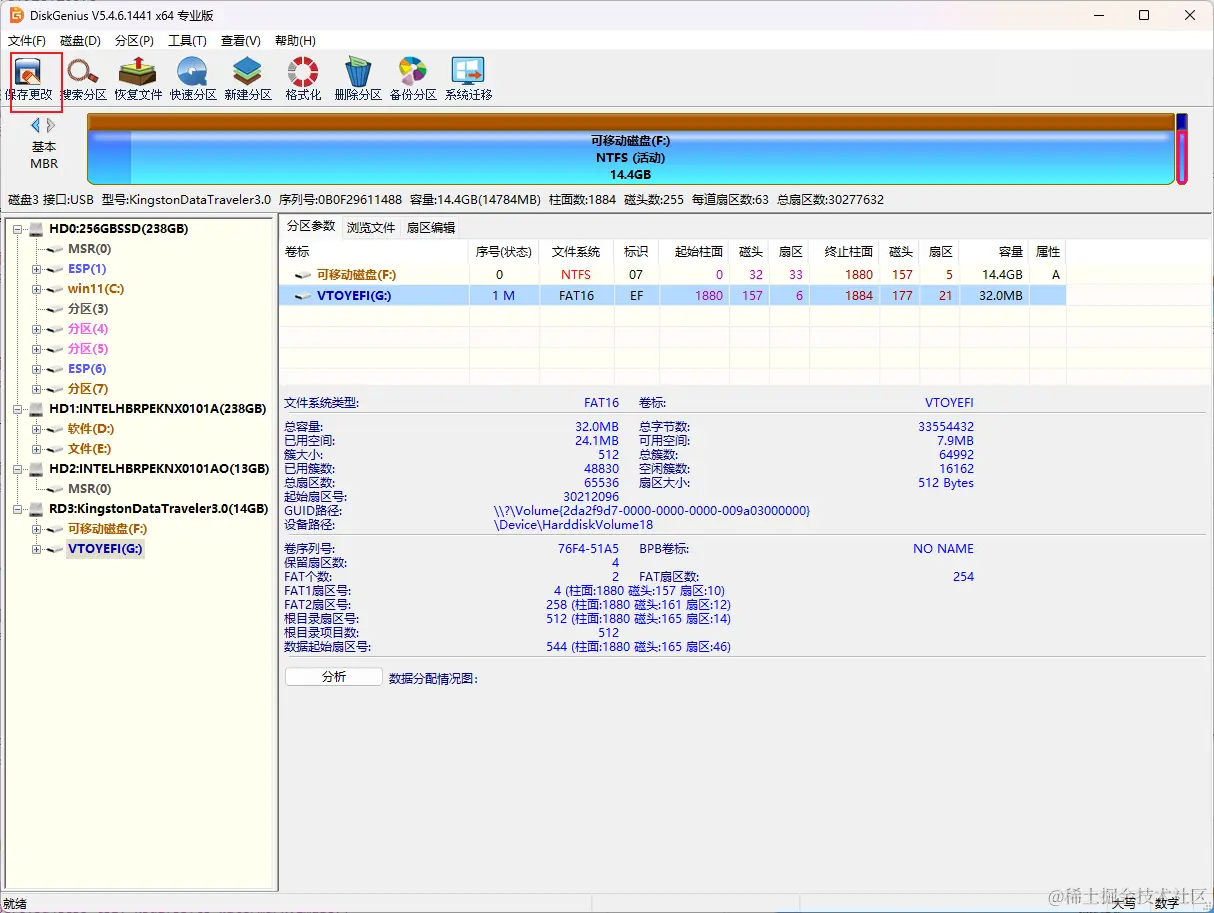The image size is (1214, 913).
Task: Expand the ESP(1) partition node
Action: click(x=37, y=269)
